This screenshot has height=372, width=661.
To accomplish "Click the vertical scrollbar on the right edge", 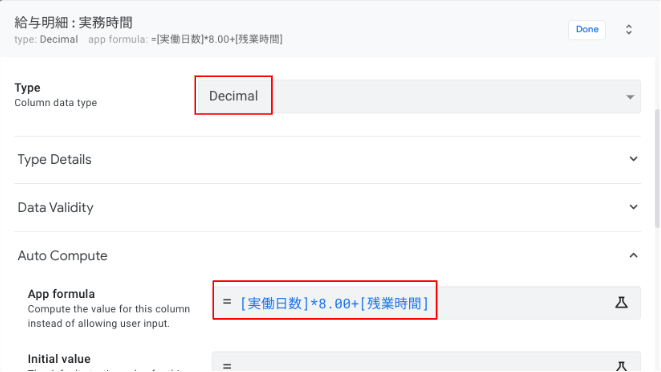I will click(x=657, y=169).
